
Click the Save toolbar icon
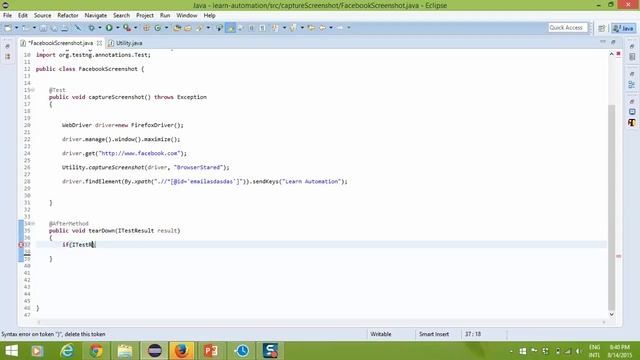43,28
